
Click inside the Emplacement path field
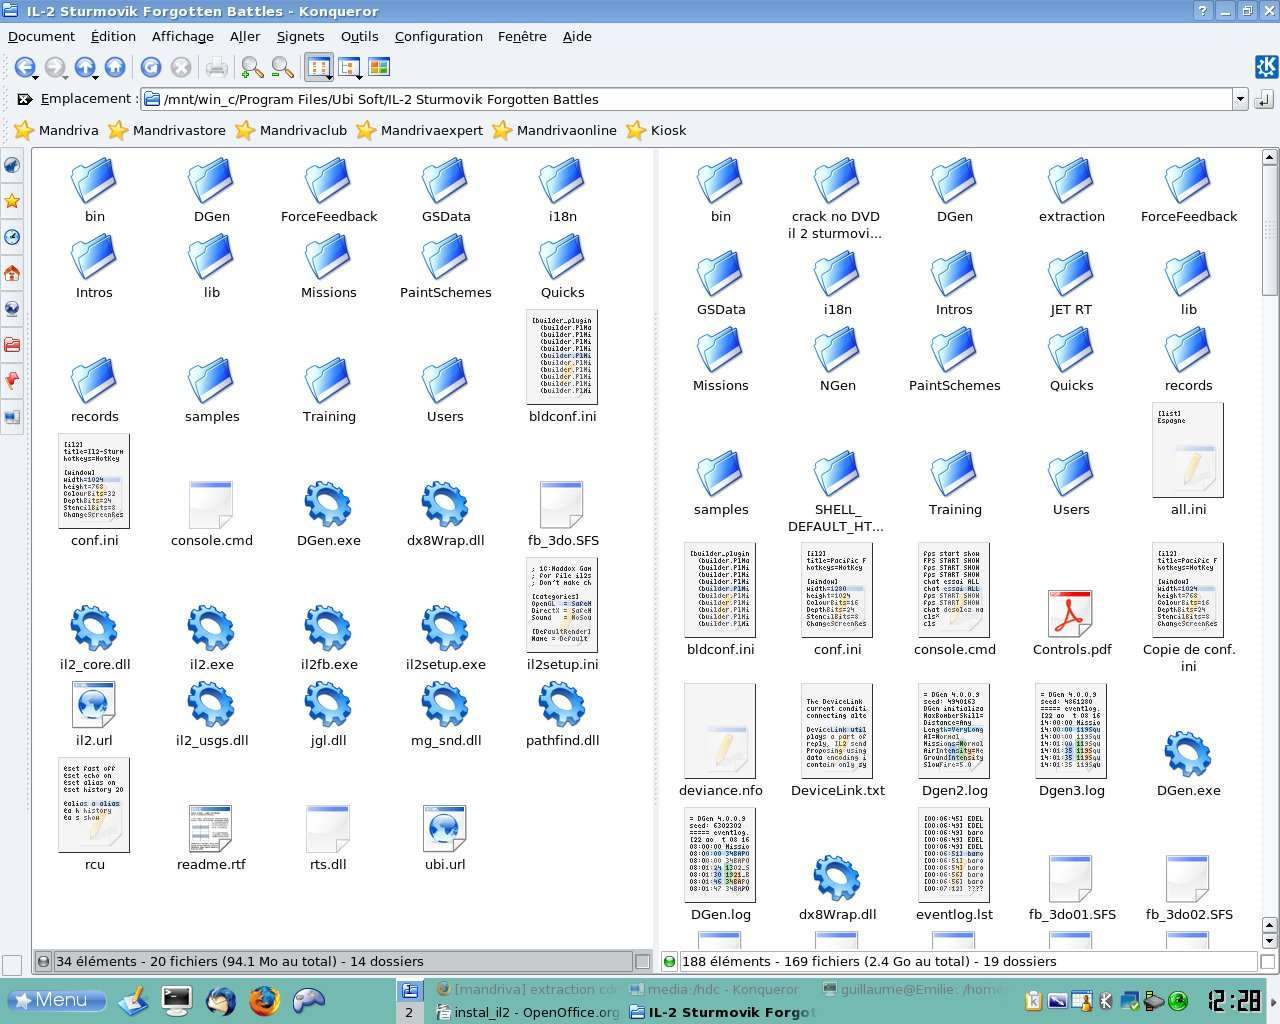click(x=686, y=99)
